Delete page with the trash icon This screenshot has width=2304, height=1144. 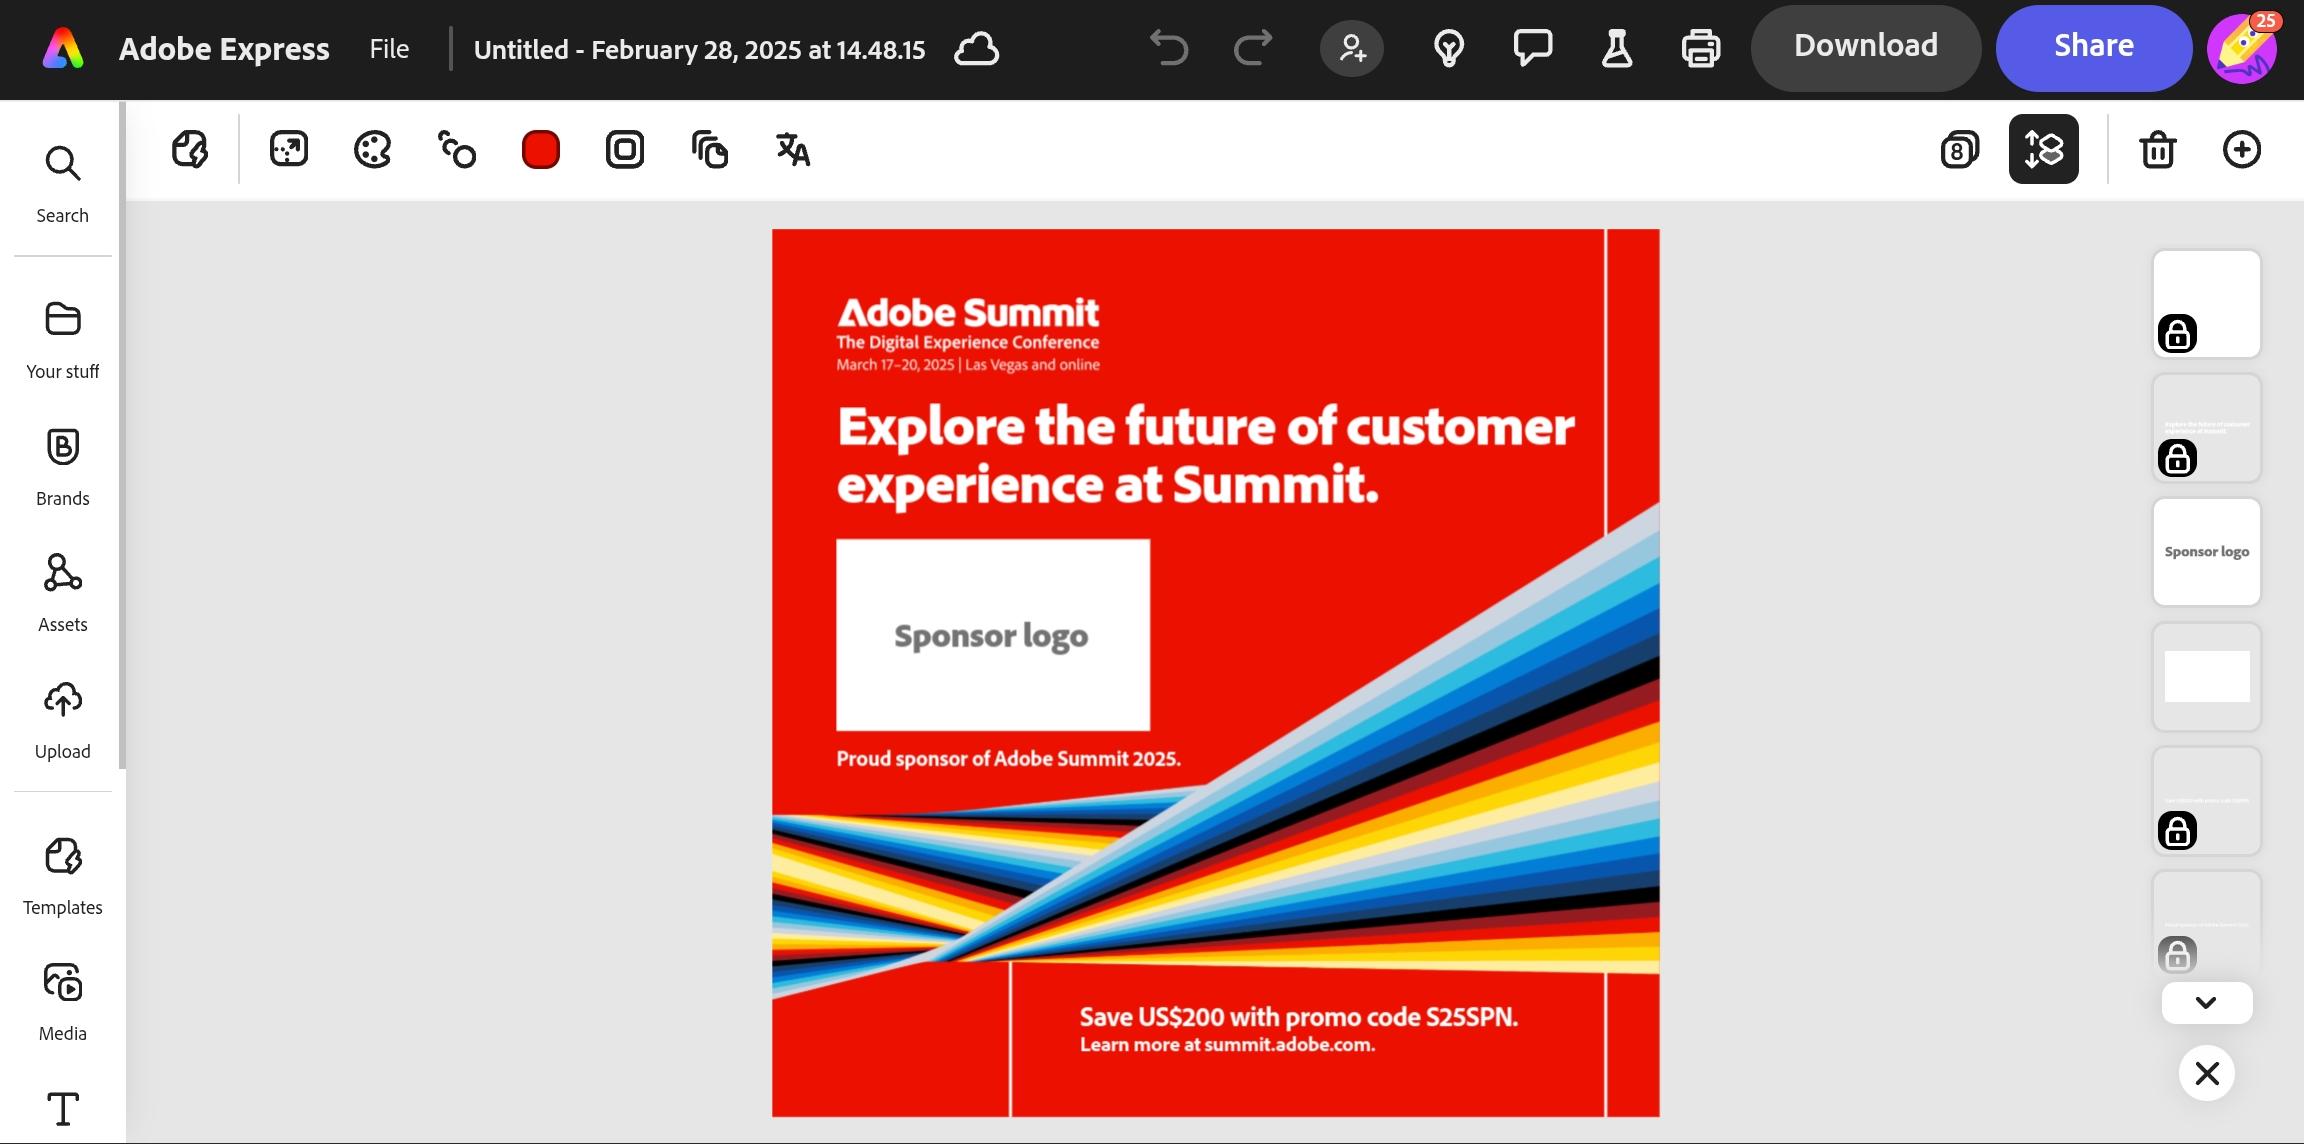pos(2157,149)
